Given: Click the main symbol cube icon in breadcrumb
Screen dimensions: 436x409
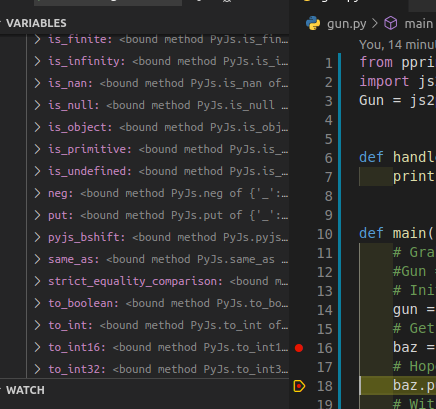Looking at the screenshot, I should [x=391, y=24].
